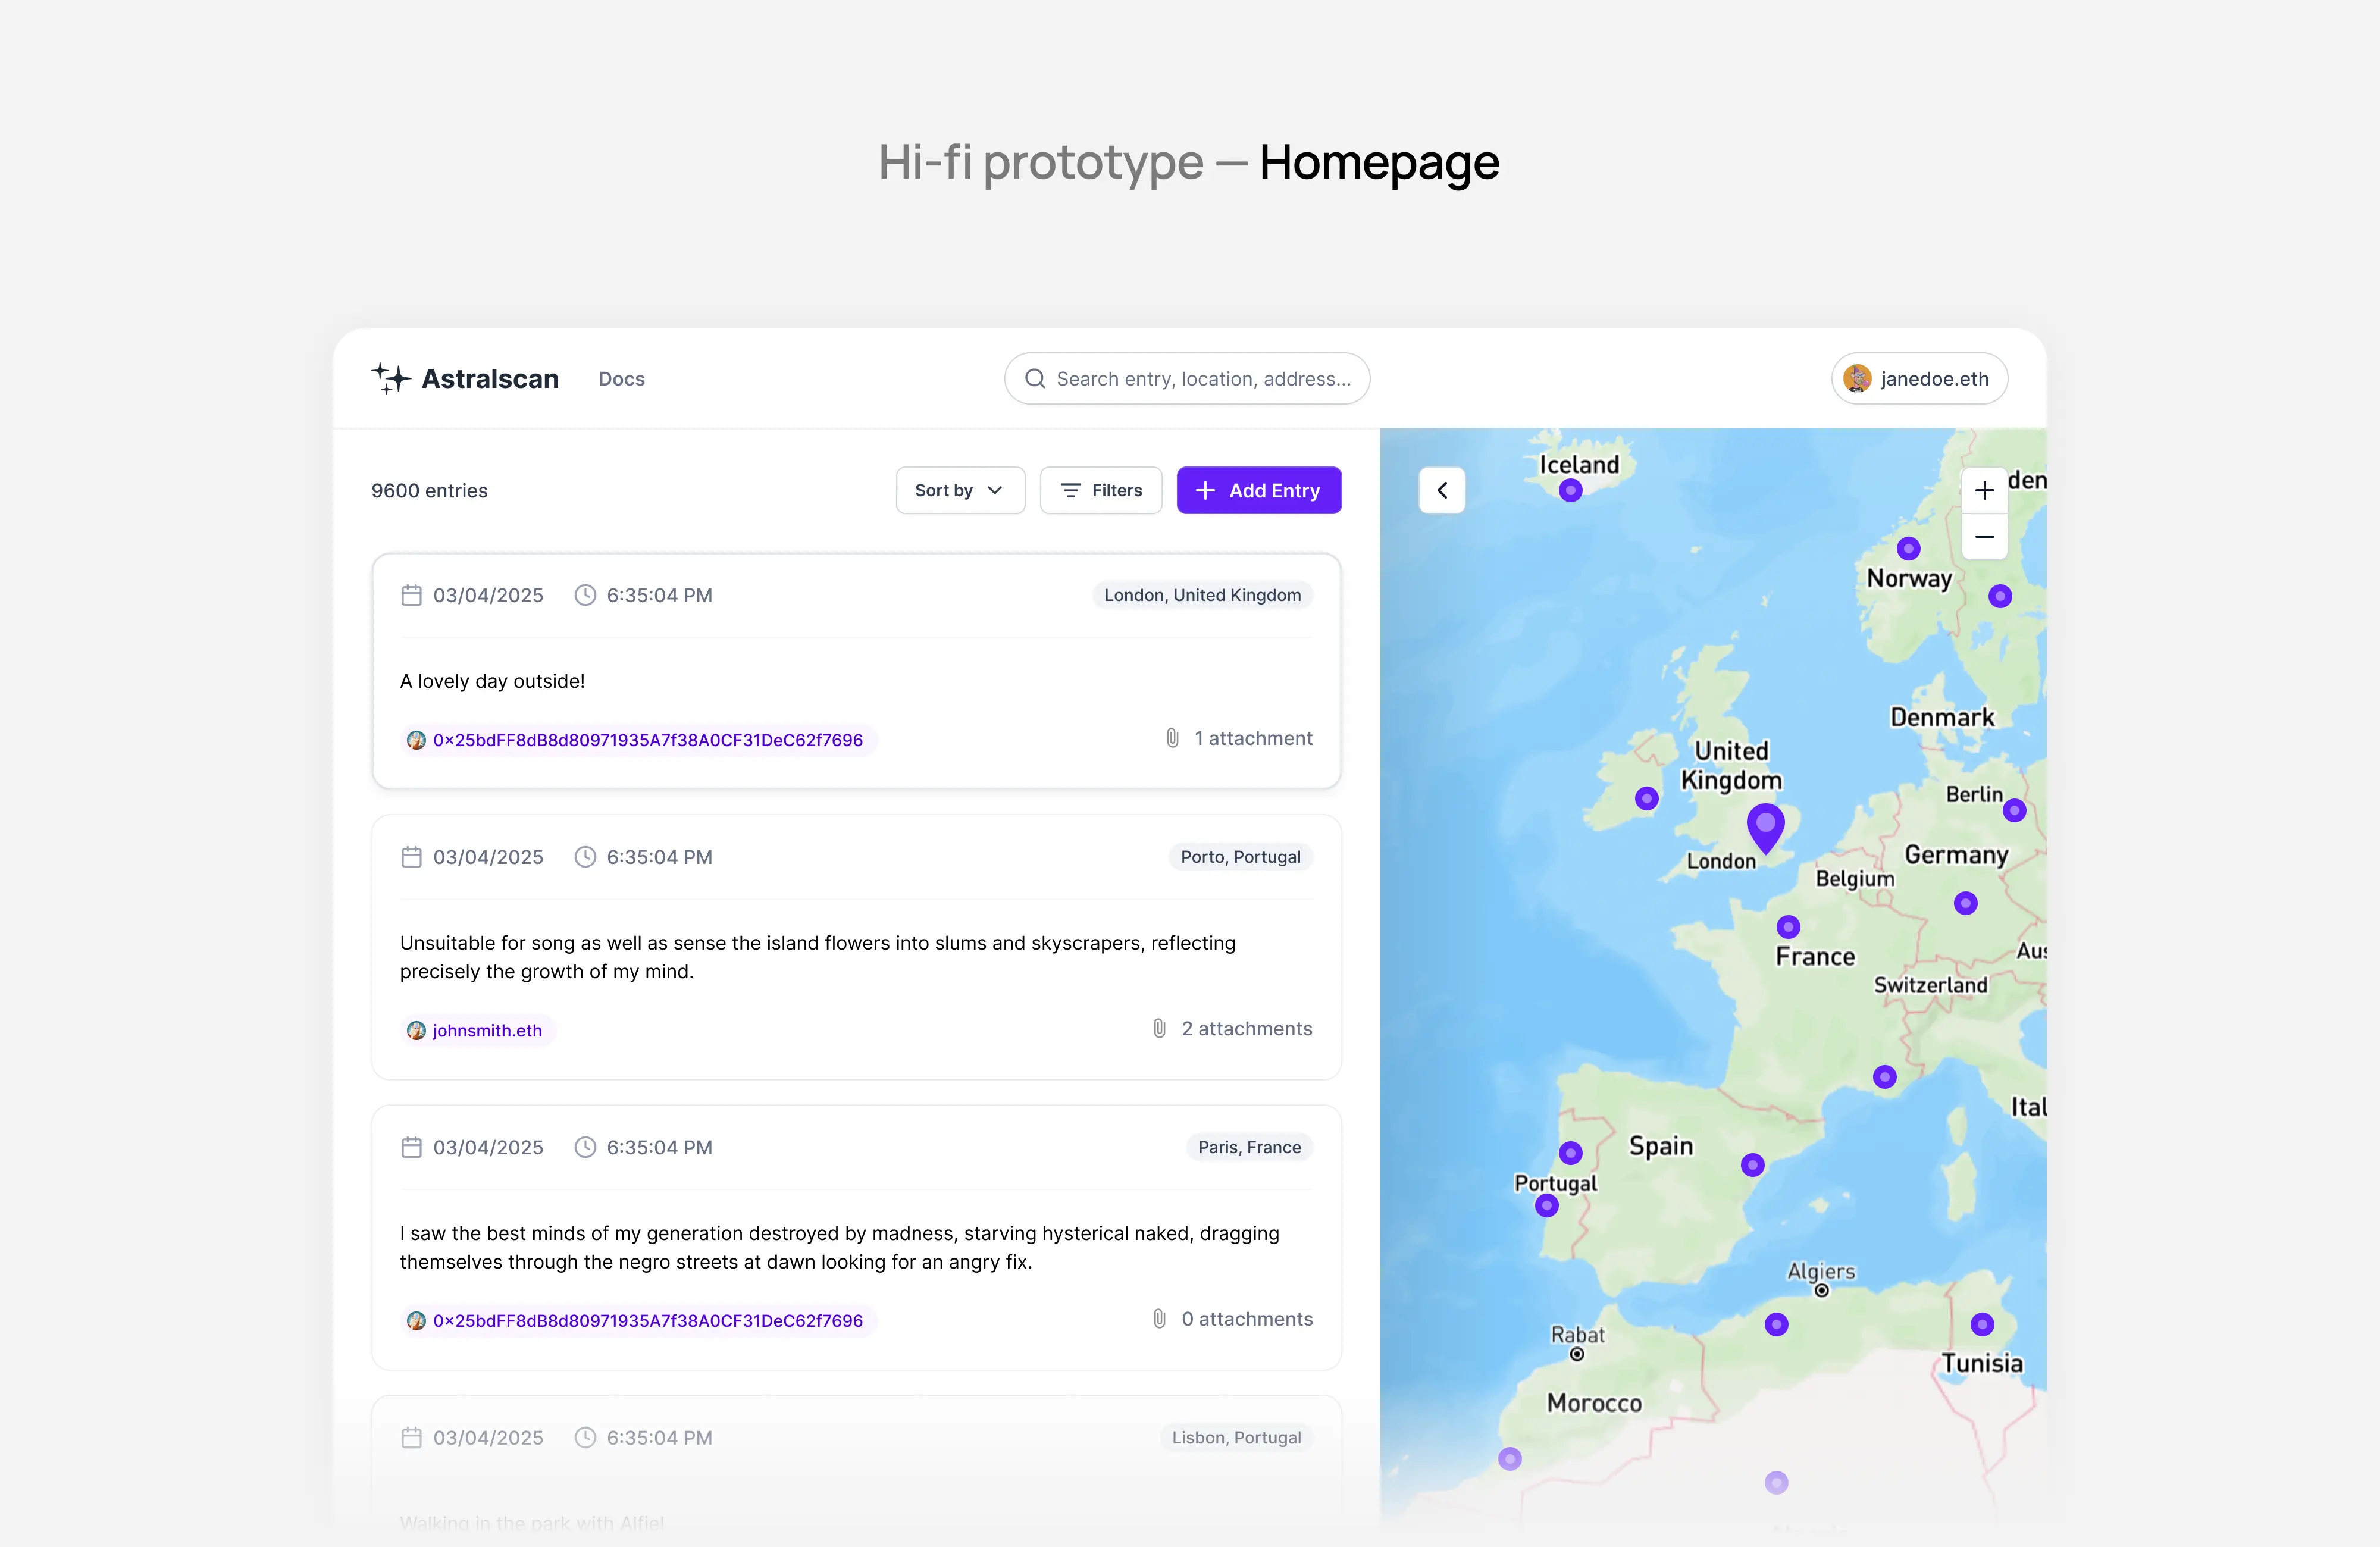Click the calendar icon on the Paris entry
Image resolution: width=2380 pixels, height=1547 pixels.
411,1147
